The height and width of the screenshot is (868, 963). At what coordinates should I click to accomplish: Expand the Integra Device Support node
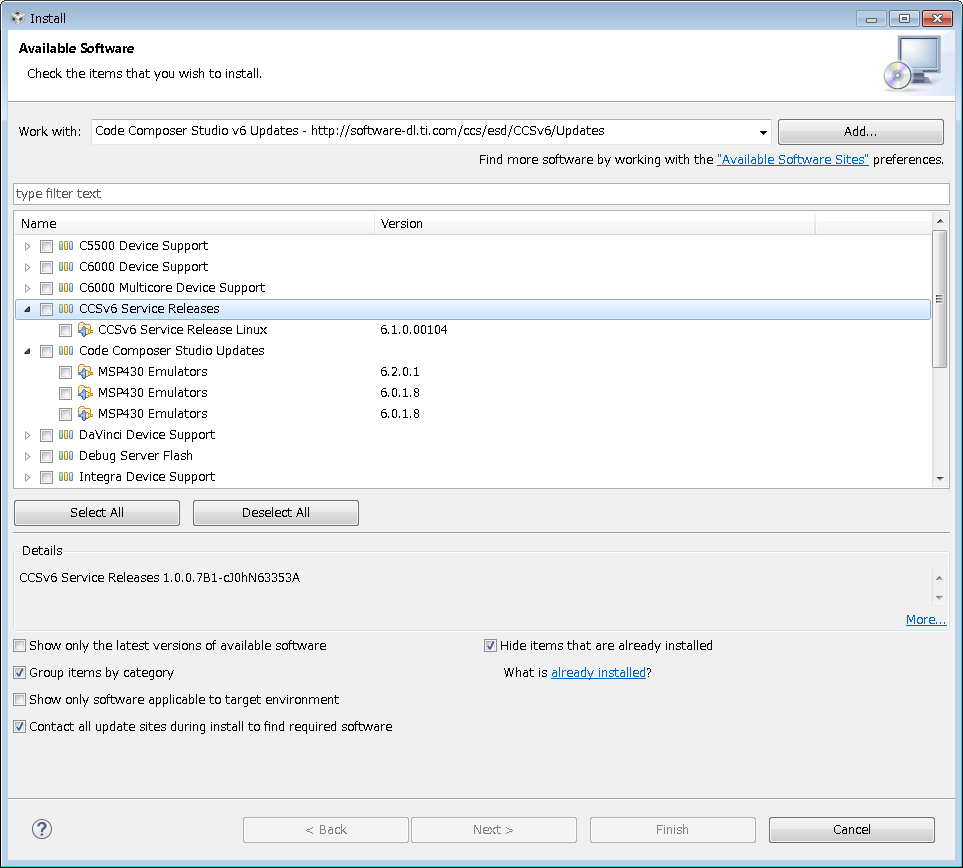click(27, 477)
